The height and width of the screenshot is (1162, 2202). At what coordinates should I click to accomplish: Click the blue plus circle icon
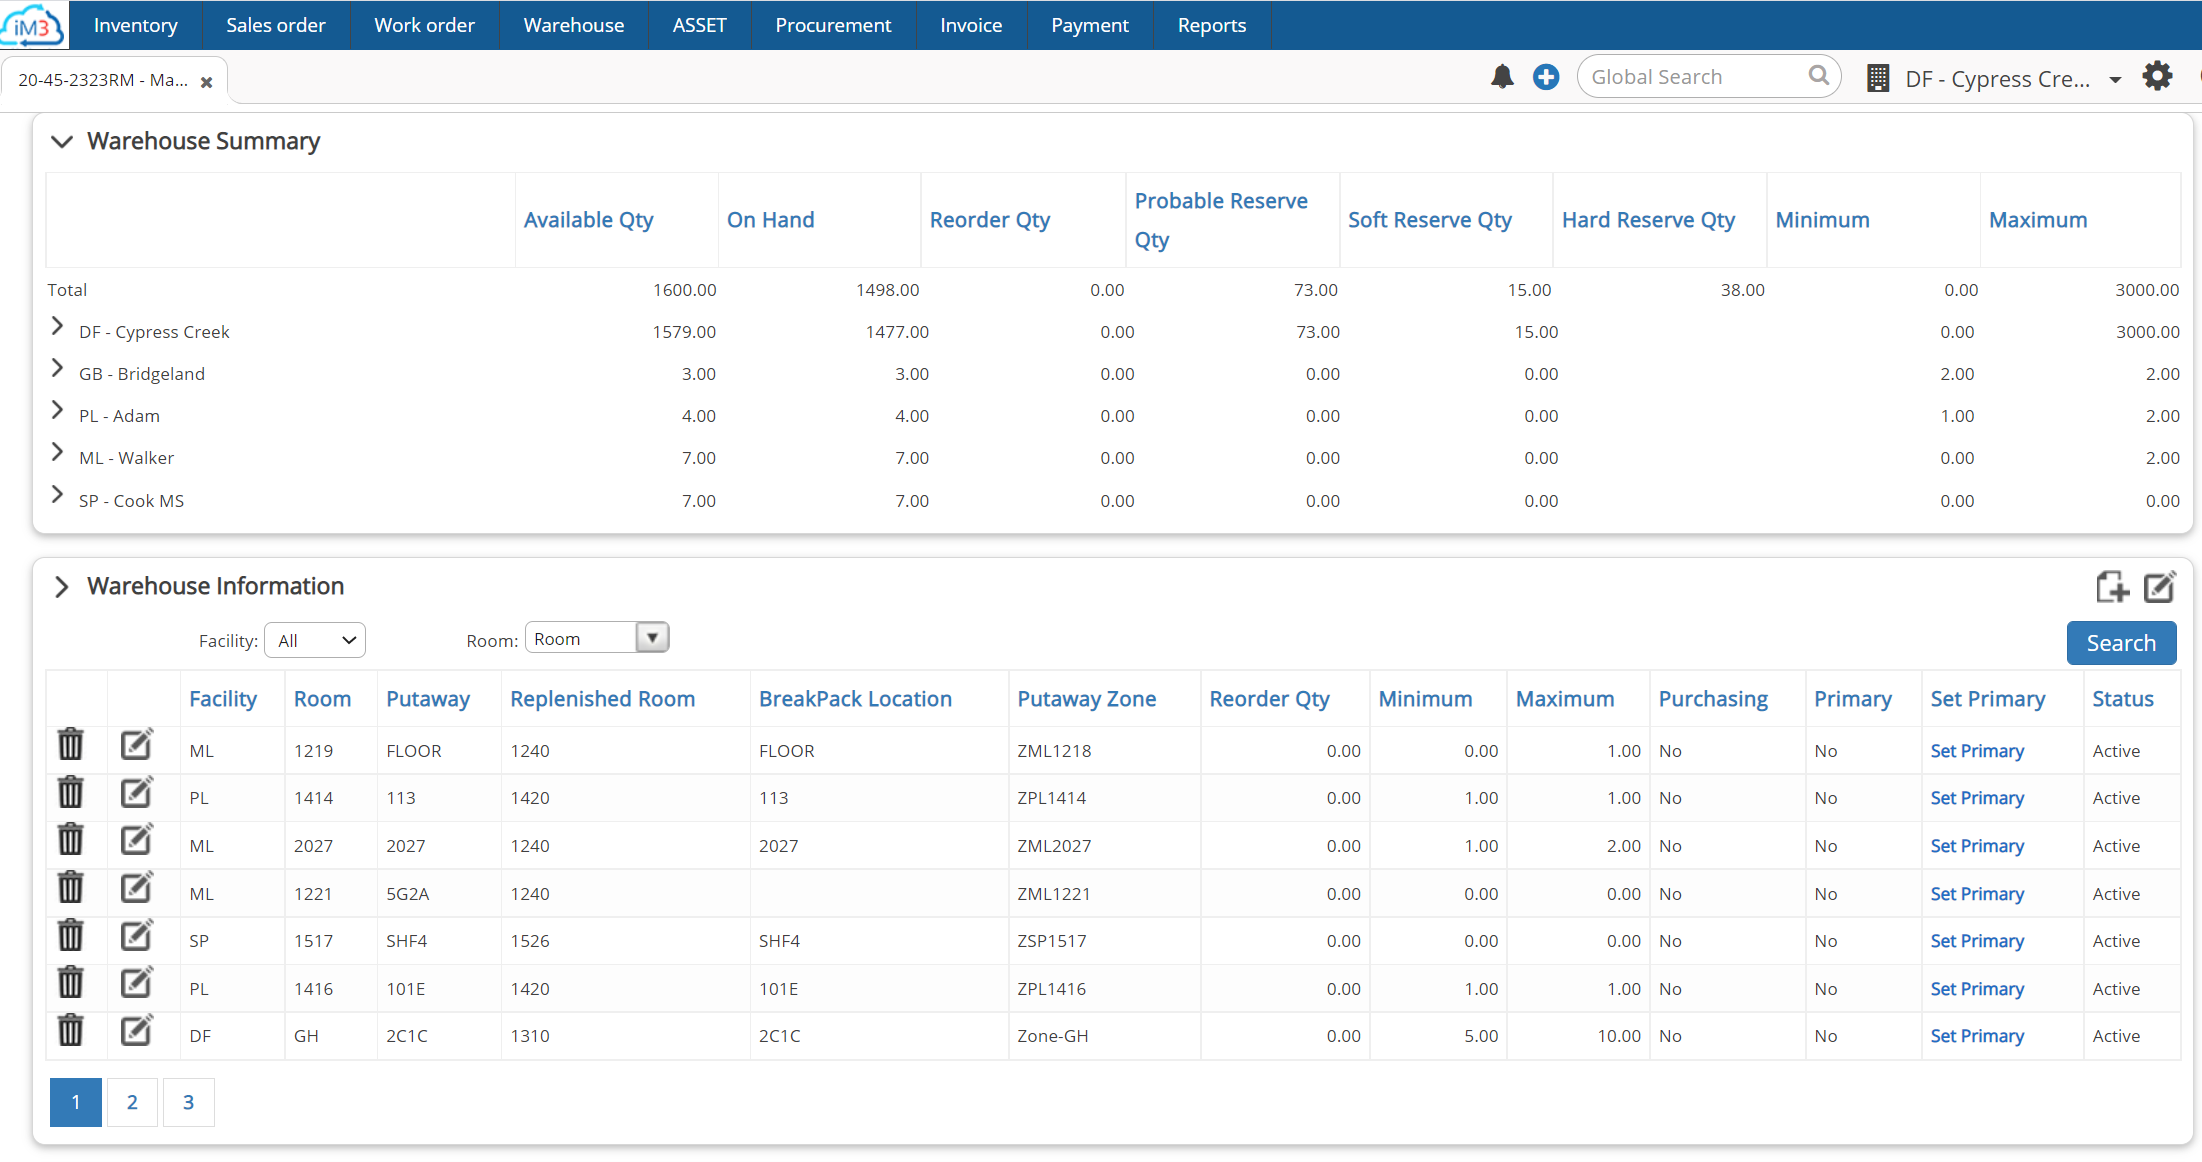[x=1545, y=75]
